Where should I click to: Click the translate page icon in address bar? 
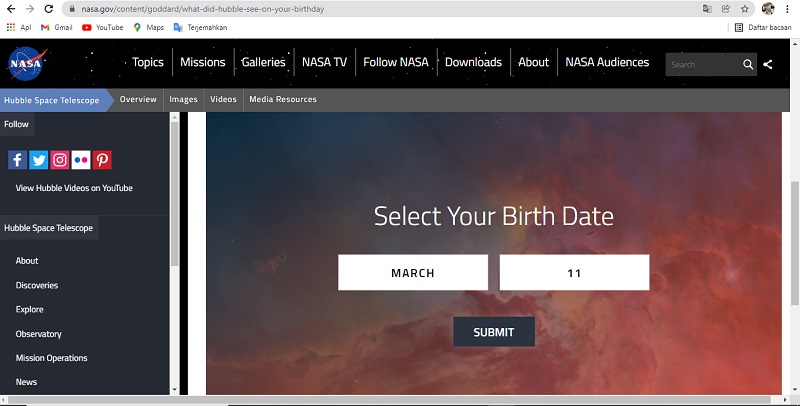707,9
